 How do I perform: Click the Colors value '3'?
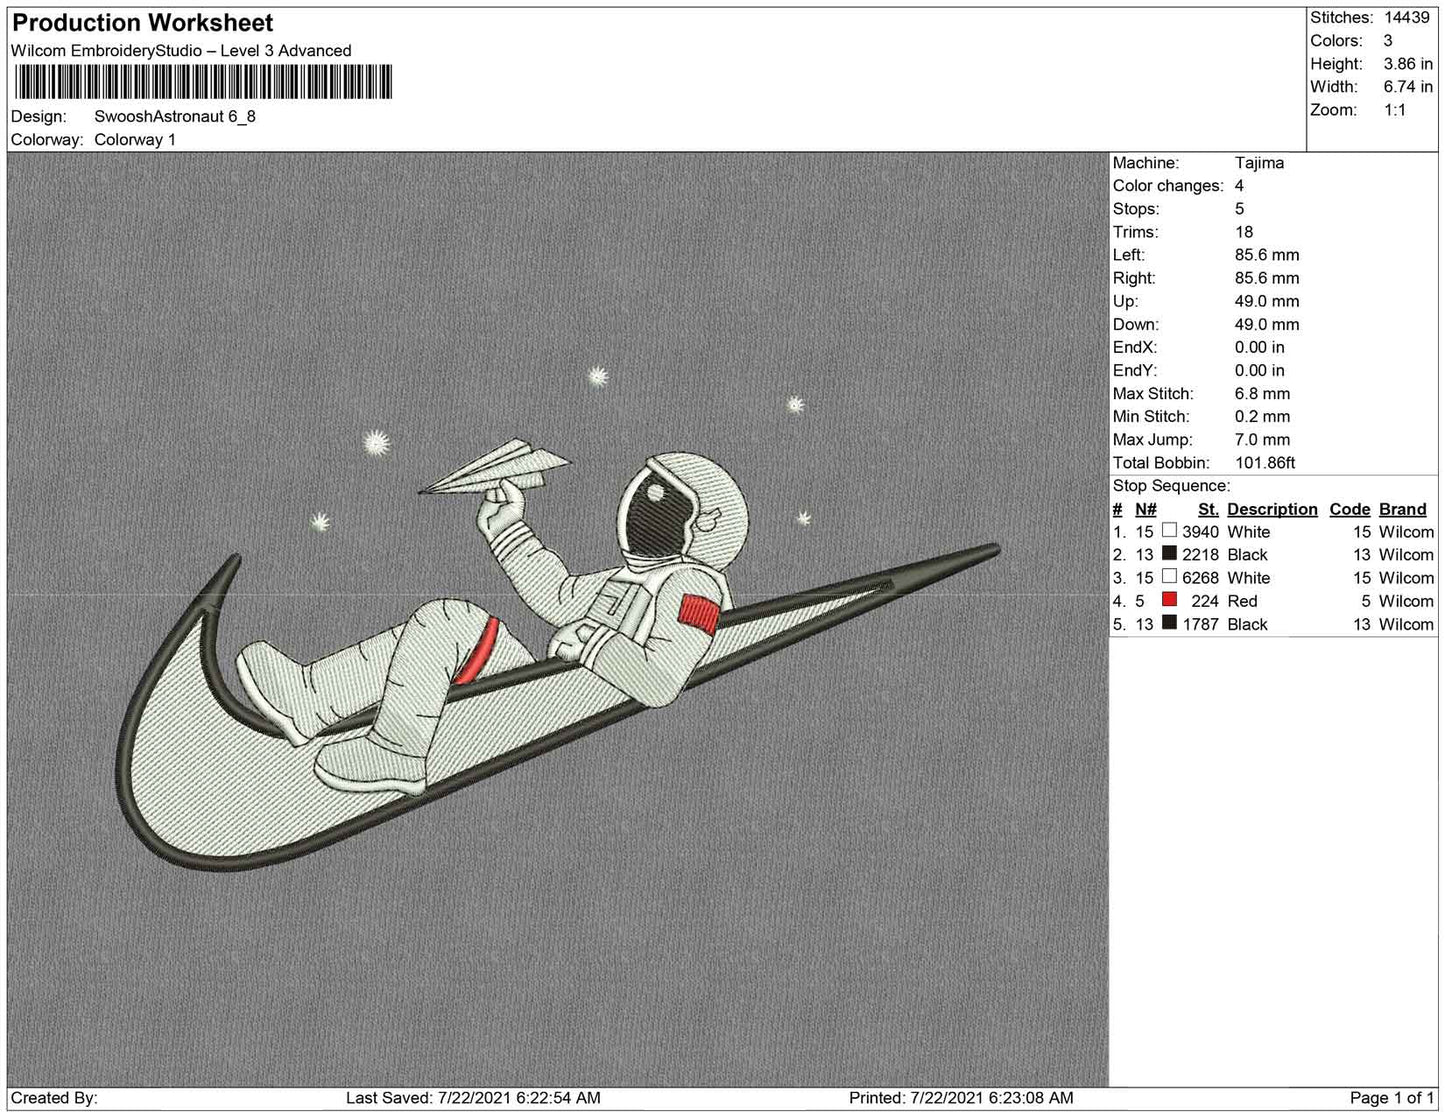pyautogui.click(x=1388, y=41)
